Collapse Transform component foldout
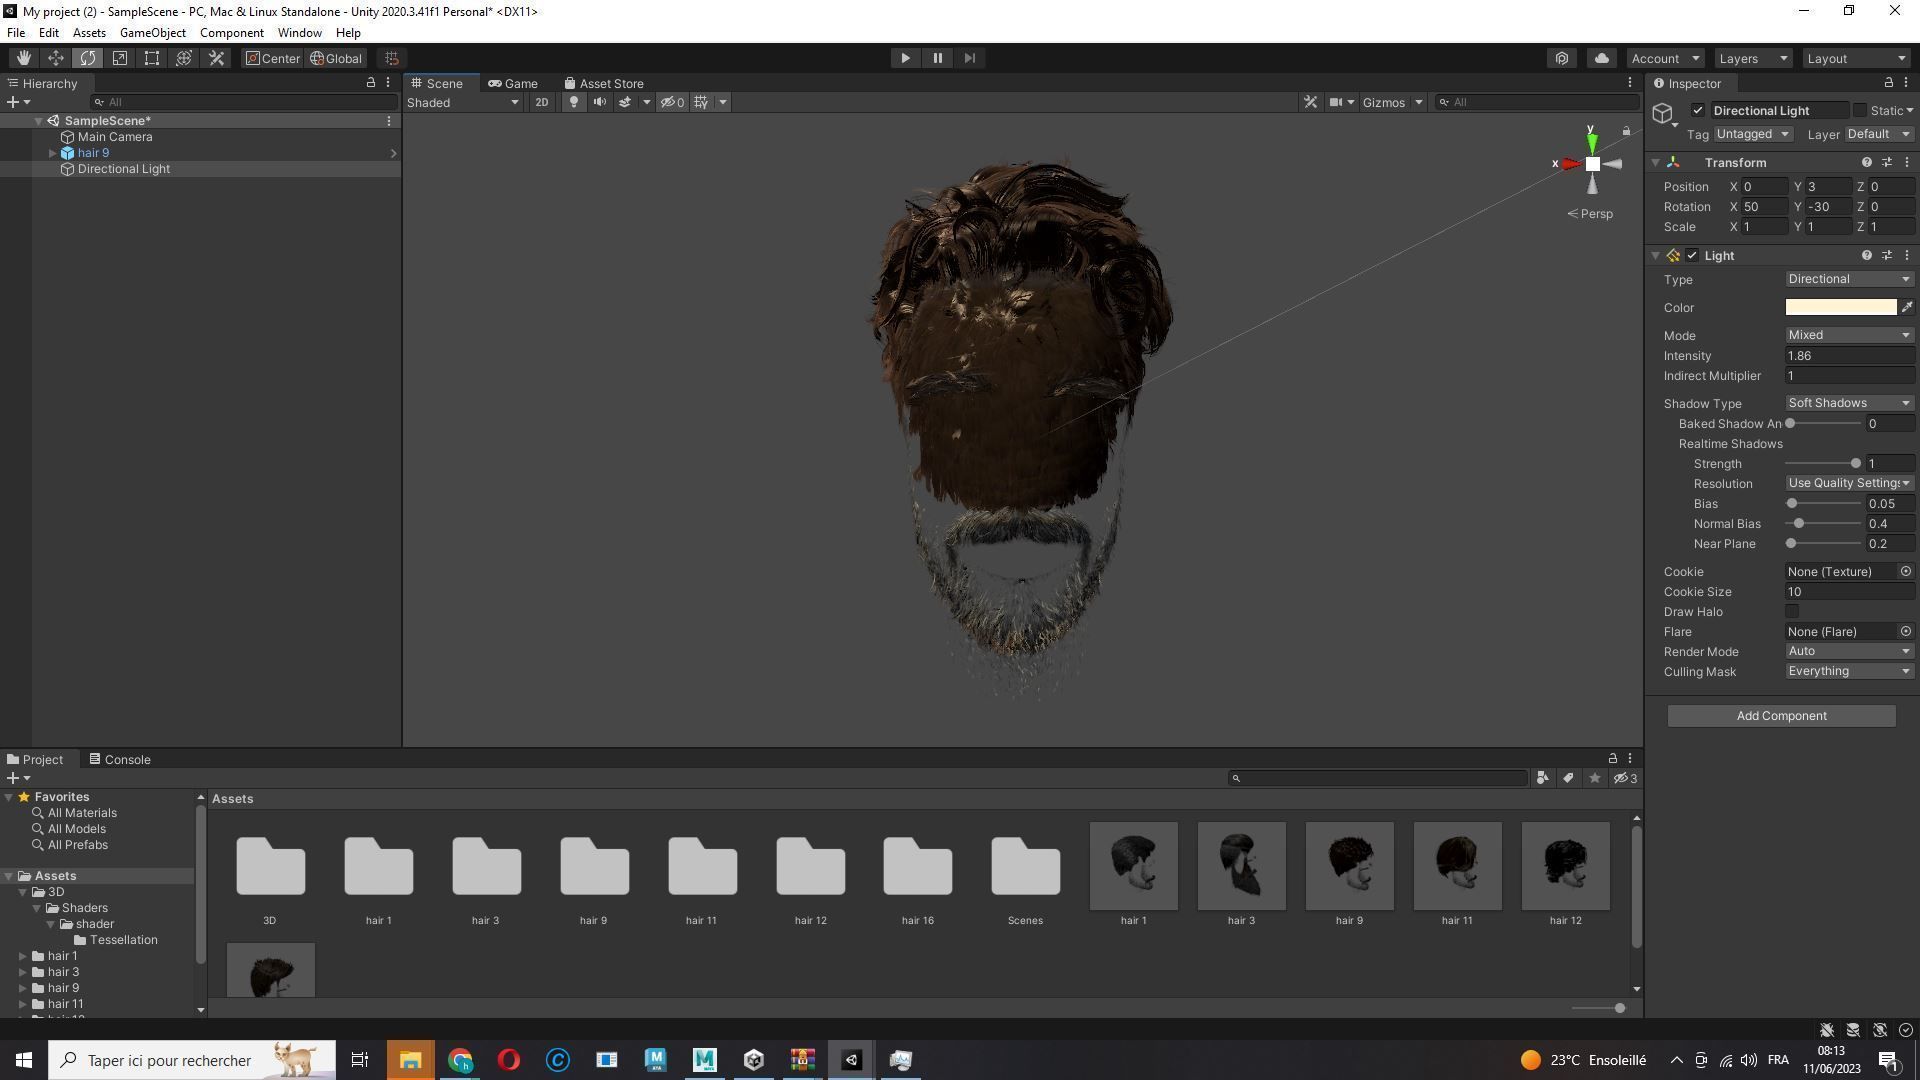 point(1656,162)
